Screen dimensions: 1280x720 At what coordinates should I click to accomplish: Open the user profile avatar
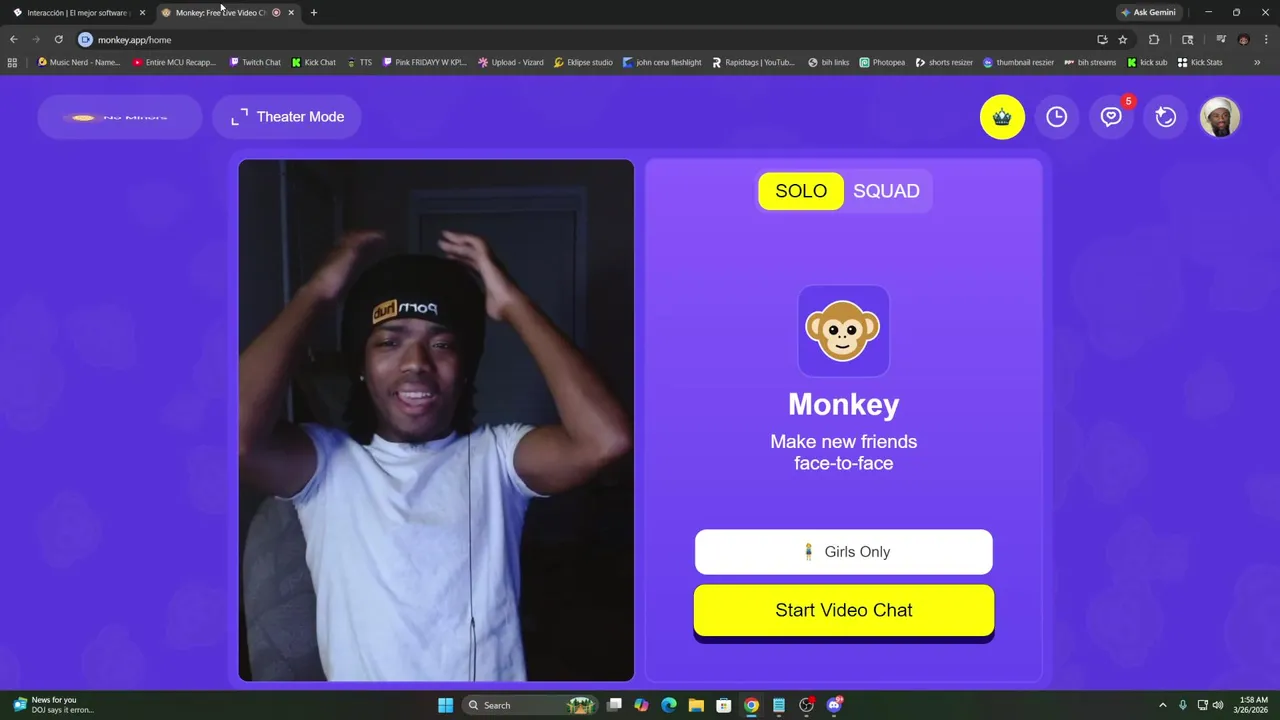pos(1220,117)
